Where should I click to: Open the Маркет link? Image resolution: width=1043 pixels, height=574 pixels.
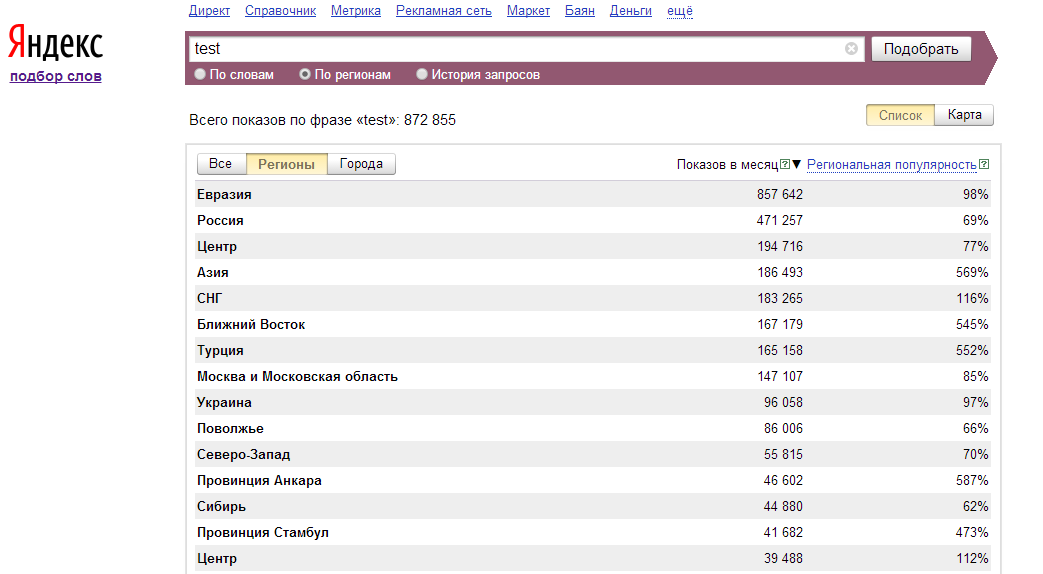point(528,11)
